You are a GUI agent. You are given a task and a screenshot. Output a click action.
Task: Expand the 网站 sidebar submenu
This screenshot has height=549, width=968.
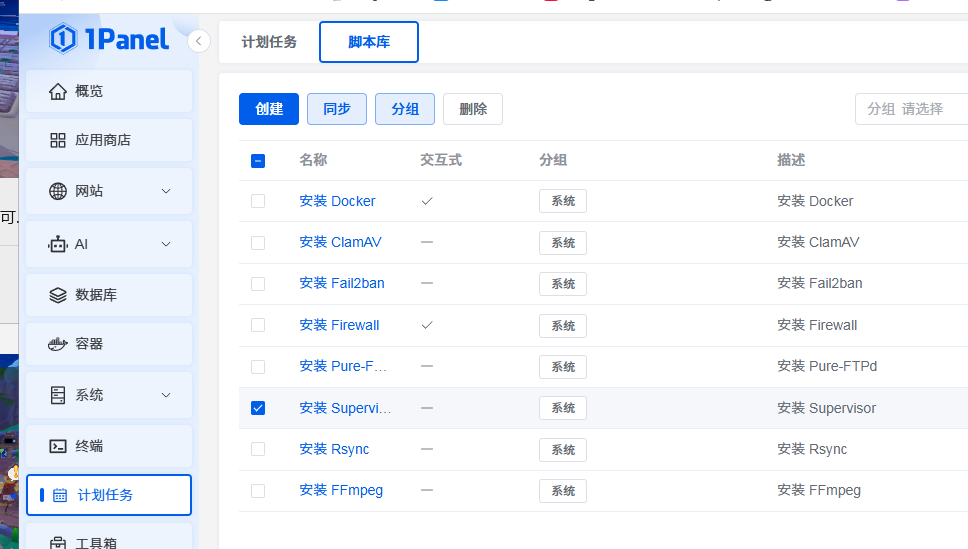click(x=166, y=191)
